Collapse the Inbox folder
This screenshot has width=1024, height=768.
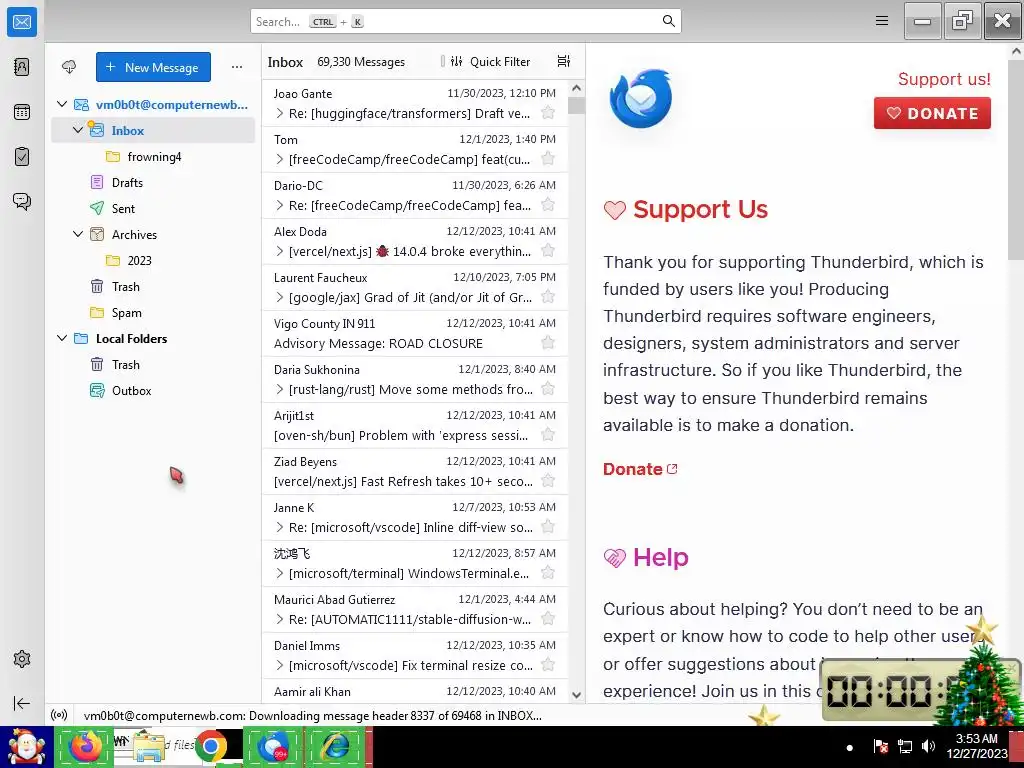tap(78, 130)
